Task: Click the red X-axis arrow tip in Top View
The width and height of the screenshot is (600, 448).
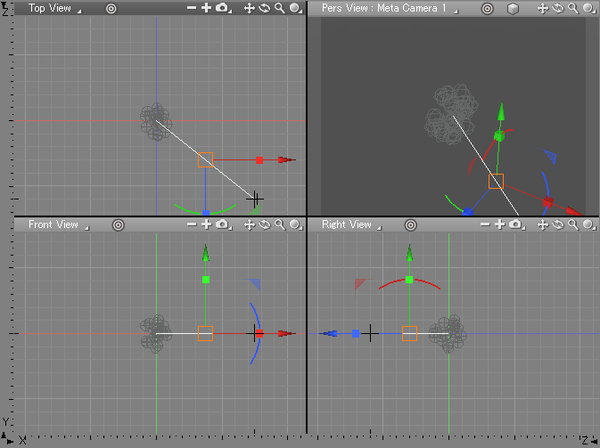Action: click(x=287, y=160)
